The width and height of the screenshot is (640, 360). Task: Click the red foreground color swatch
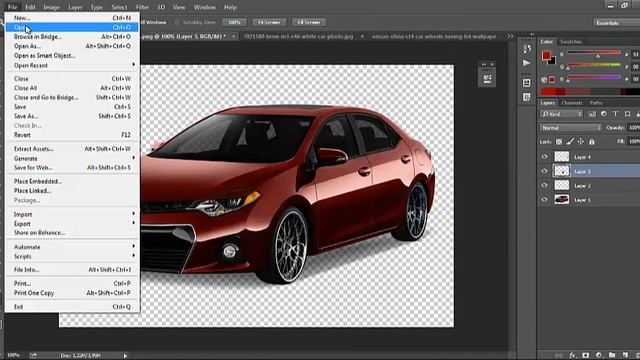546,55
